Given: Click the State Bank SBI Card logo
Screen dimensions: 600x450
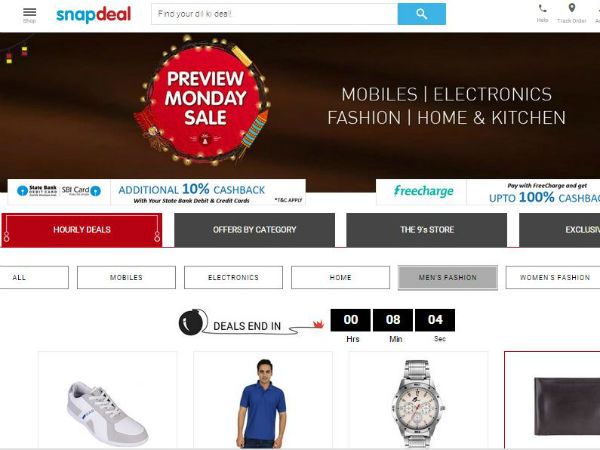Looking at the screenshot, I should 59,191.
